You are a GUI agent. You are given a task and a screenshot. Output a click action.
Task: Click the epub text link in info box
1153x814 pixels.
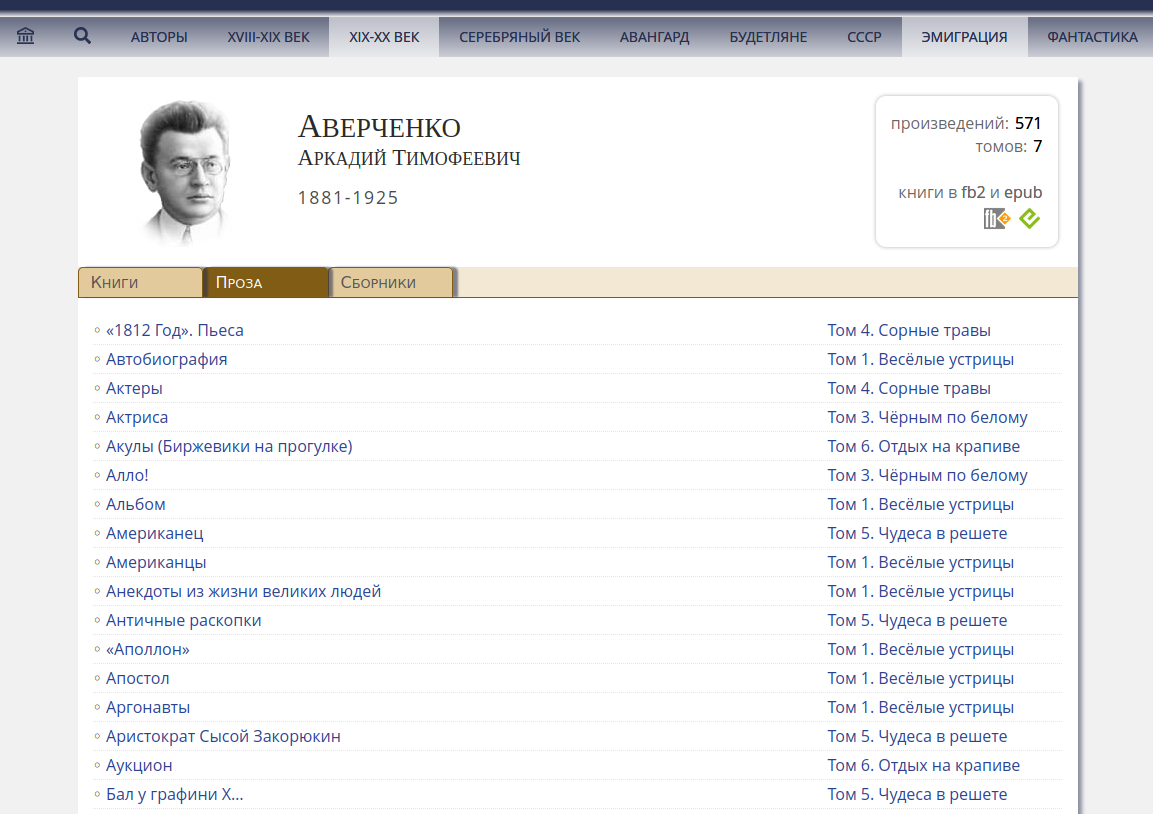click(x=1023, y=192)
